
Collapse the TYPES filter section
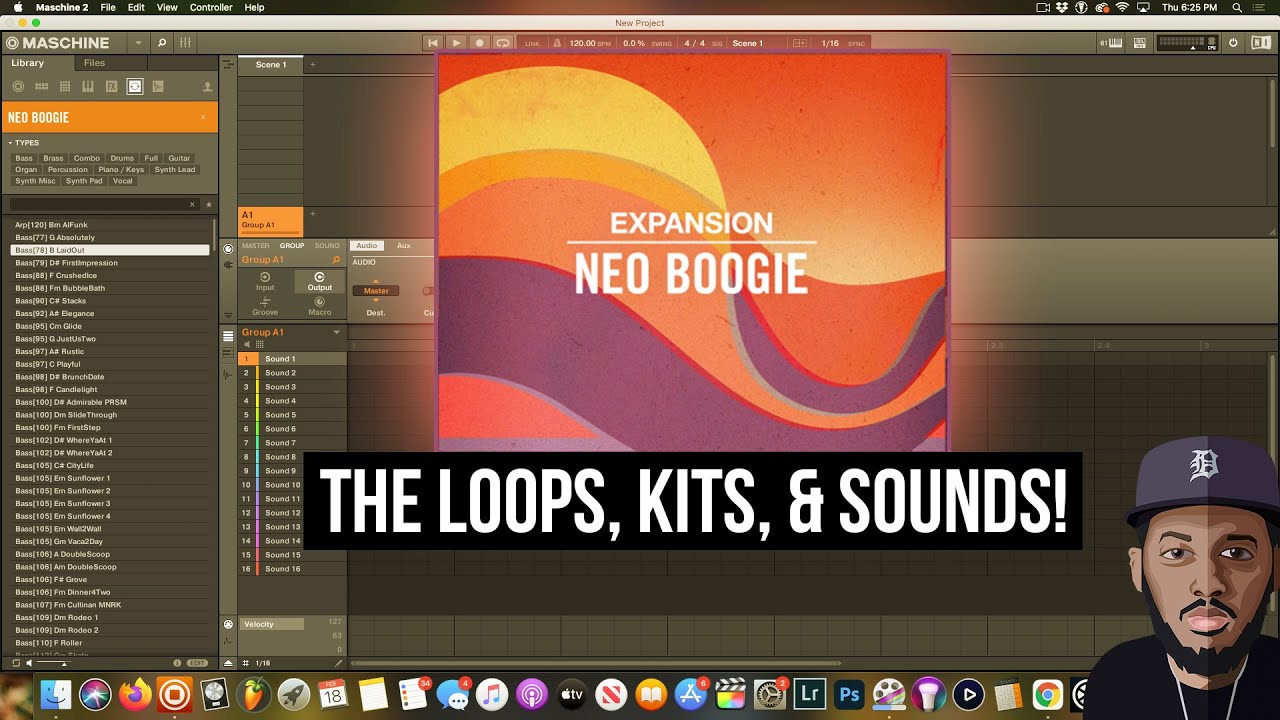pos(10,143)
